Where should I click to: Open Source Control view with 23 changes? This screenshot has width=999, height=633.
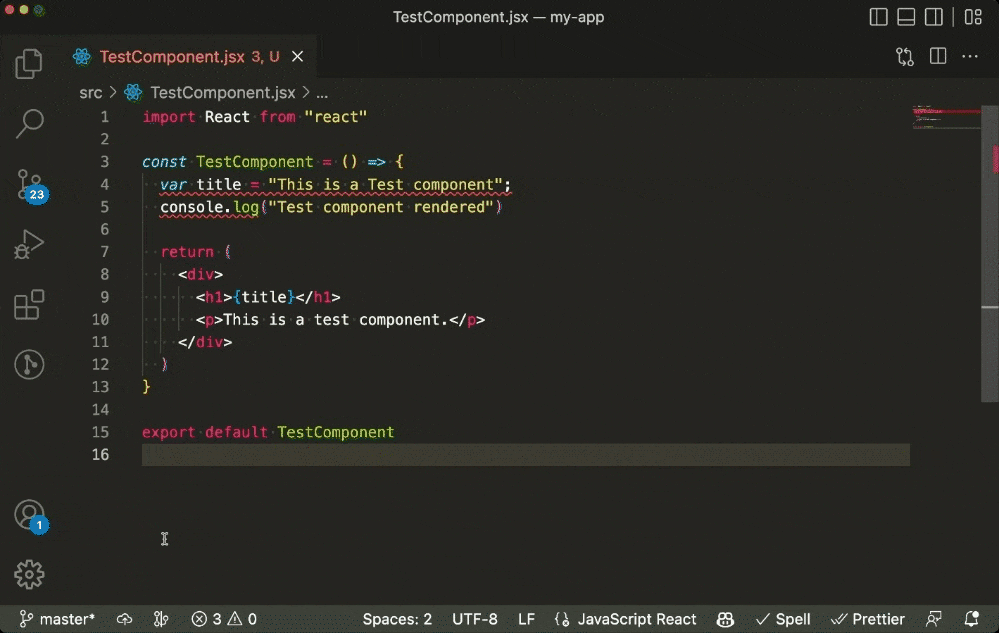click(29, 184)
